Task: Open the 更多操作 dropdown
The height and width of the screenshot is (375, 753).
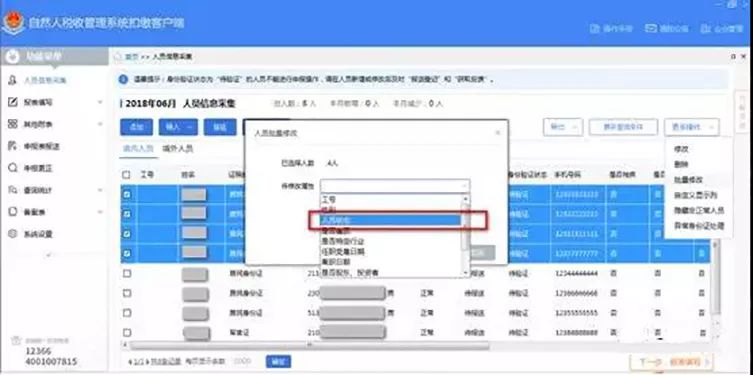Action: point(692,127)
